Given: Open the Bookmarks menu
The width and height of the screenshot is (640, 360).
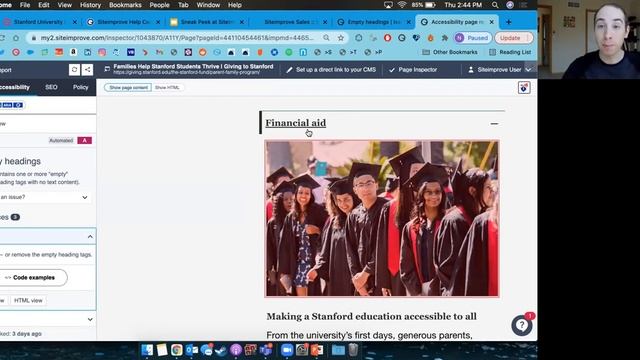Looking at the screenshot, I should point(125,5).
